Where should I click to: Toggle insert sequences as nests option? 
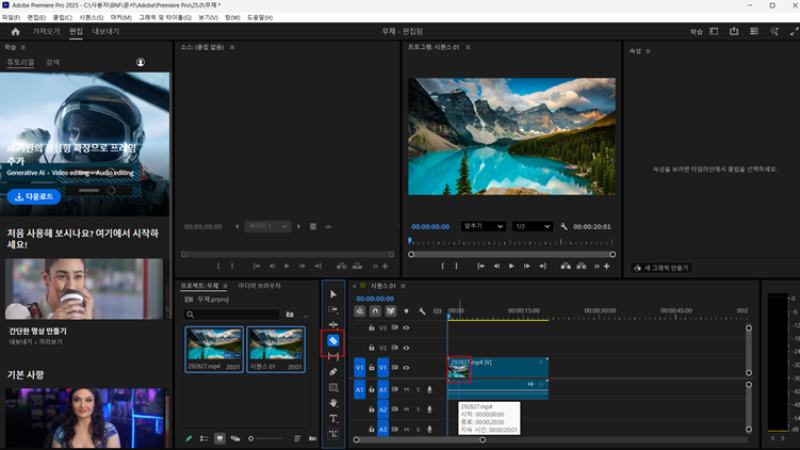click(360, 311)
